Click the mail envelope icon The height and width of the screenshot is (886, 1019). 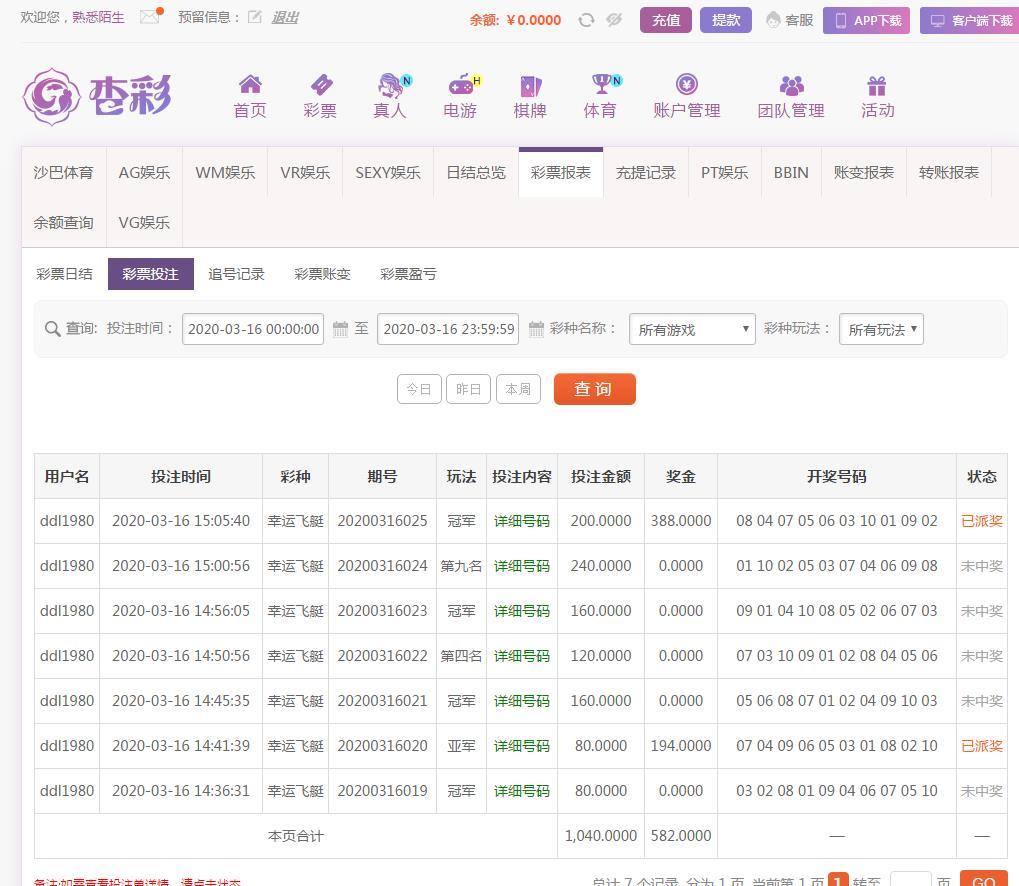pos(150,17)
